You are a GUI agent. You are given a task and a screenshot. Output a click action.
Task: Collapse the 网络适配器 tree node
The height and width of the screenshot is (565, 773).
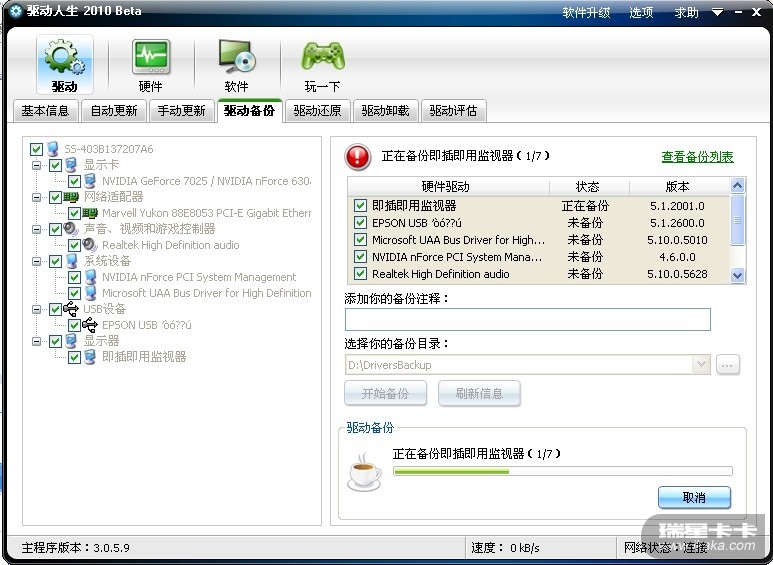point(36,197)
